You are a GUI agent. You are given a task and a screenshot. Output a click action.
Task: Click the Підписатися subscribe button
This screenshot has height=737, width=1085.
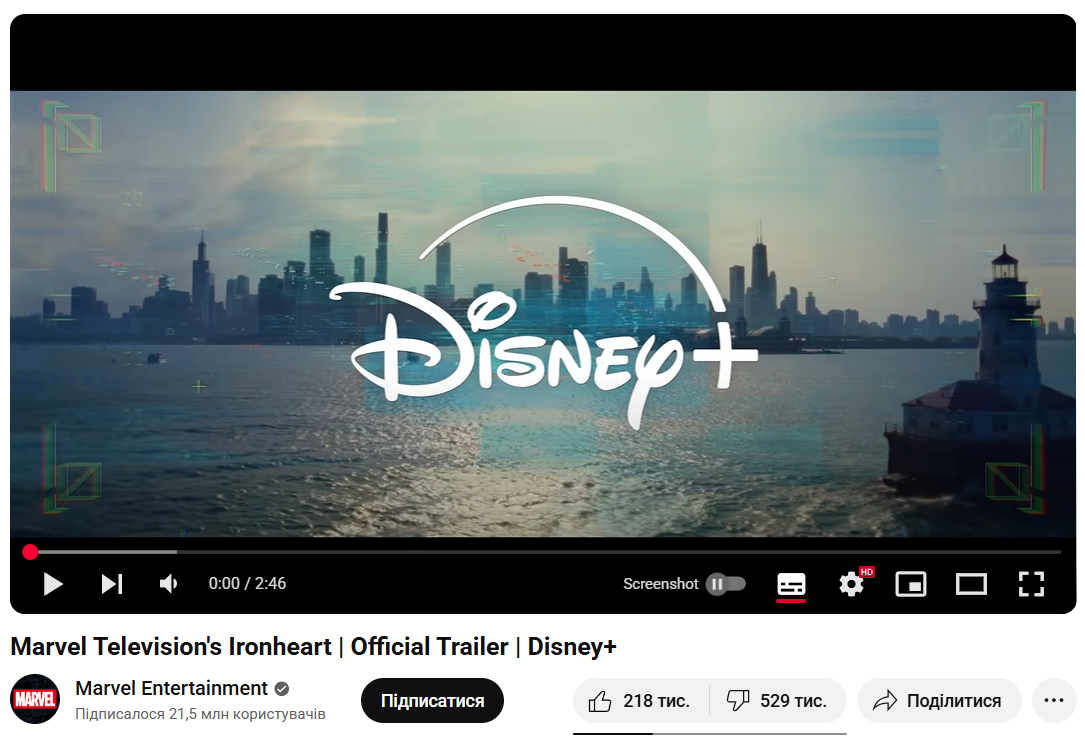pos(432,701)
